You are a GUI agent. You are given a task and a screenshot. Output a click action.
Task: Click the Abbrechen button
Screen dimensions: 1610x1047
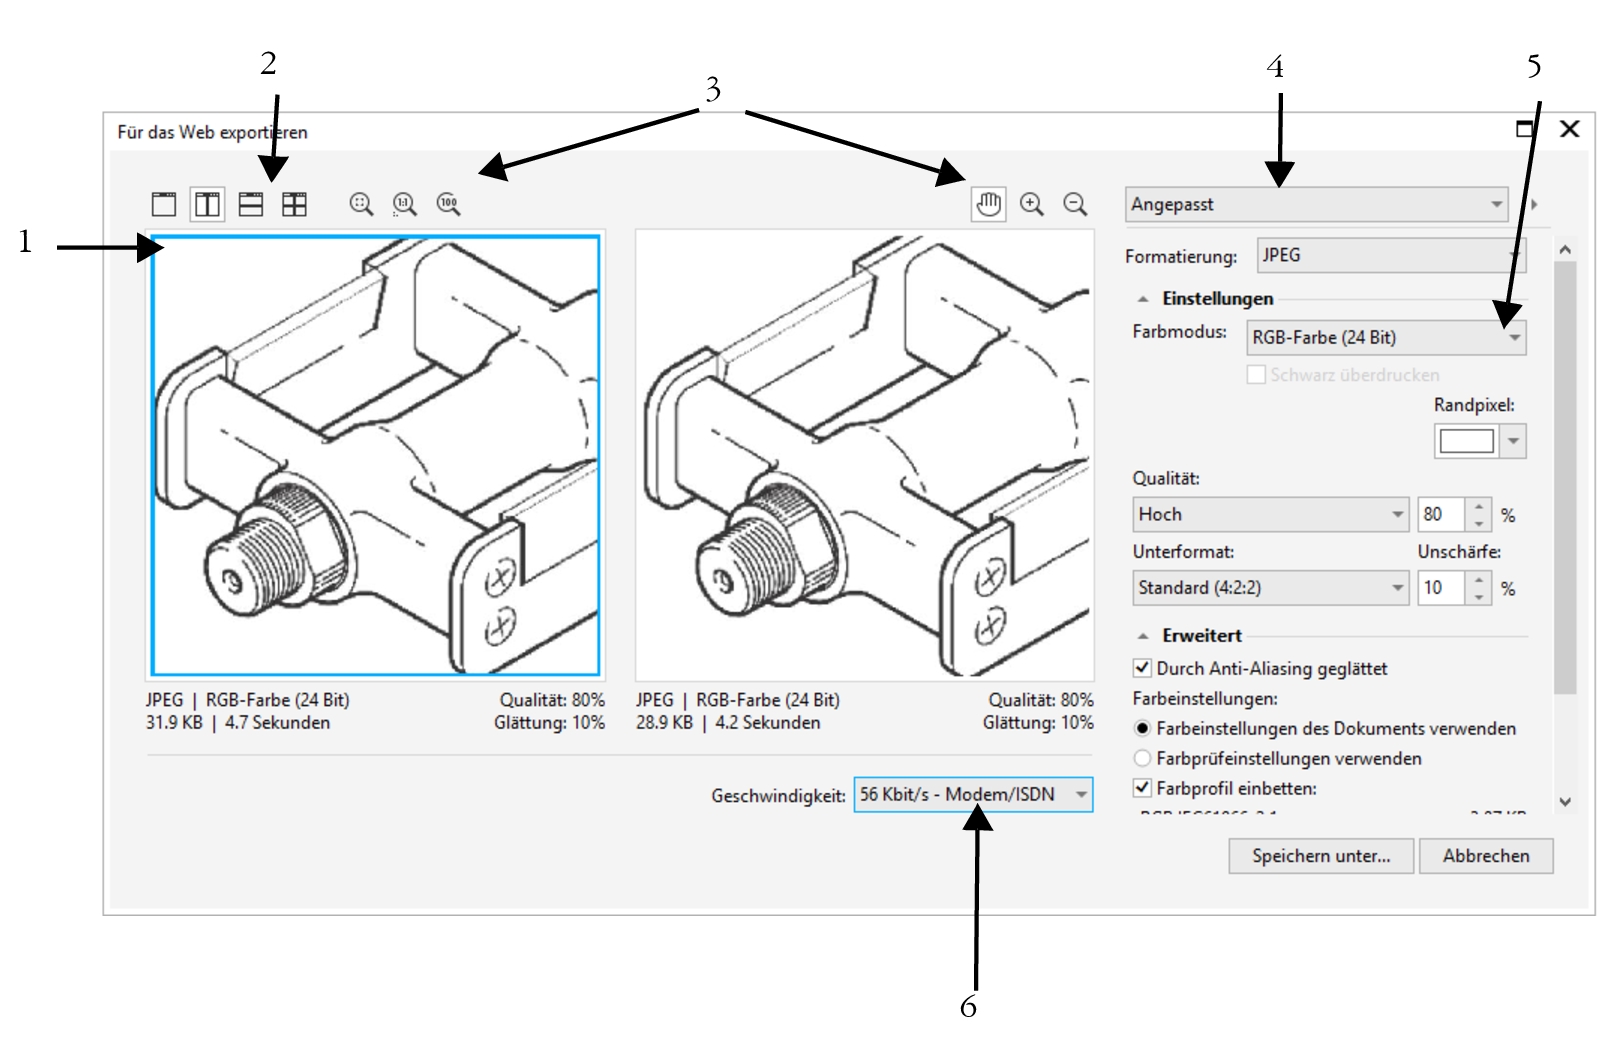point(1485,856)
